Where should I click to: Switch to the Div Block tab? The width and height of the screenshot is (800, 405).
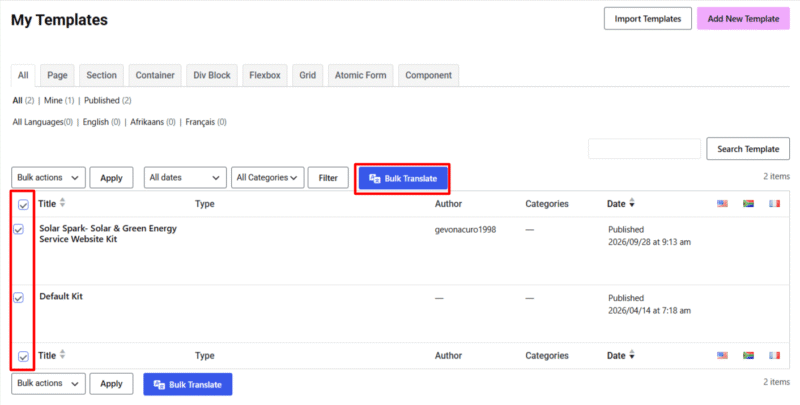[x=212, y=75]
